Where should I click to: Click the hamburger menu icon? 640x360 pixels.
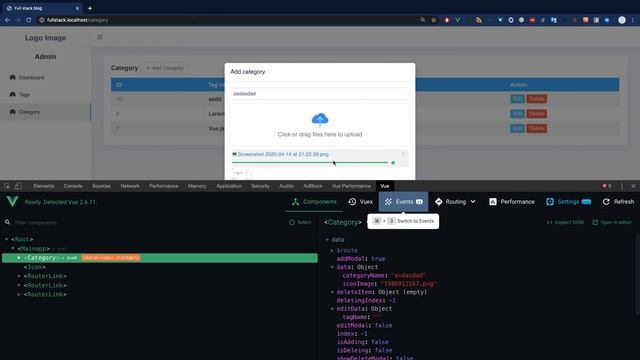(100, 37)
